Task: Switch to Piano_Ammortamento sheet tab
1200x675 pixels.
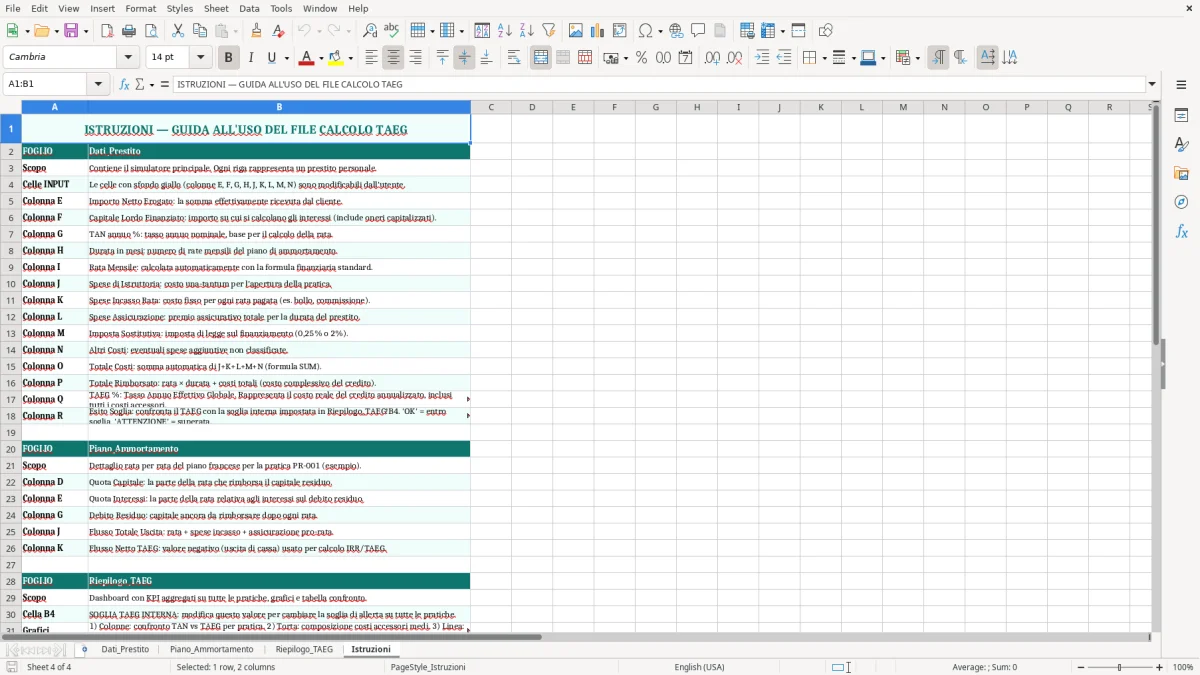Action: (212, 649)
